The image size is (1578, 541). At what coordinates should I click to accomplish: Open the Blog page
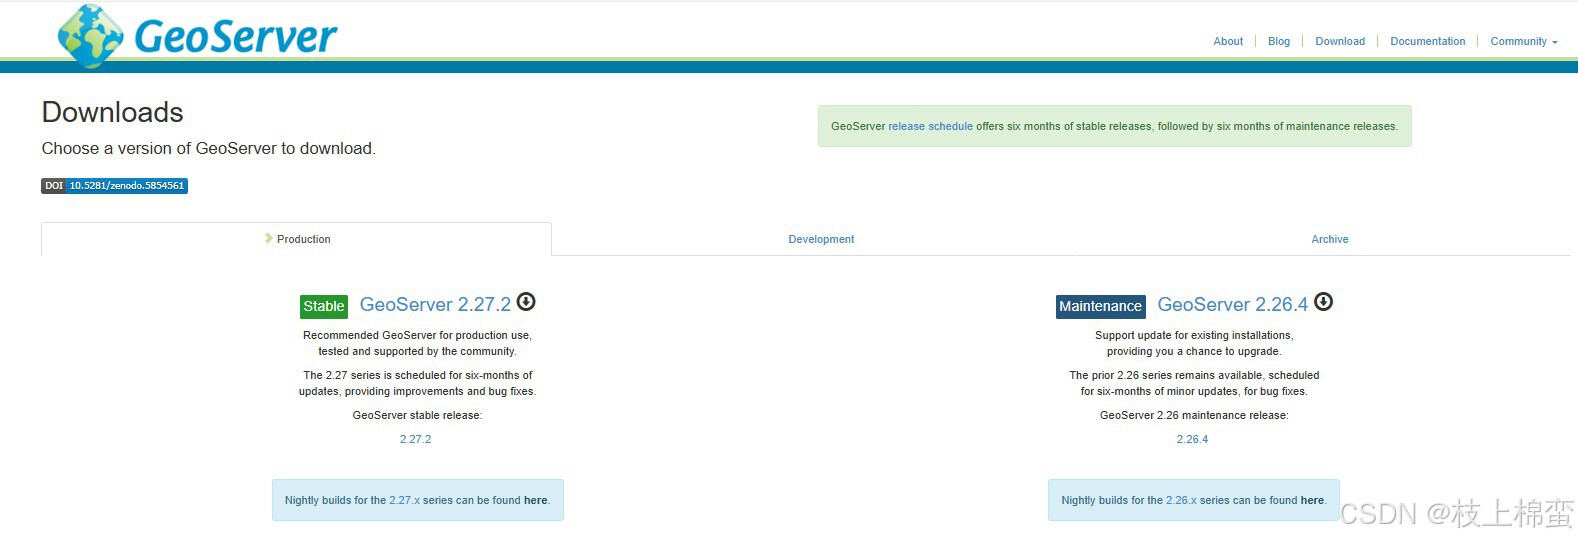pyautogui.click(x=1279, y=41)
